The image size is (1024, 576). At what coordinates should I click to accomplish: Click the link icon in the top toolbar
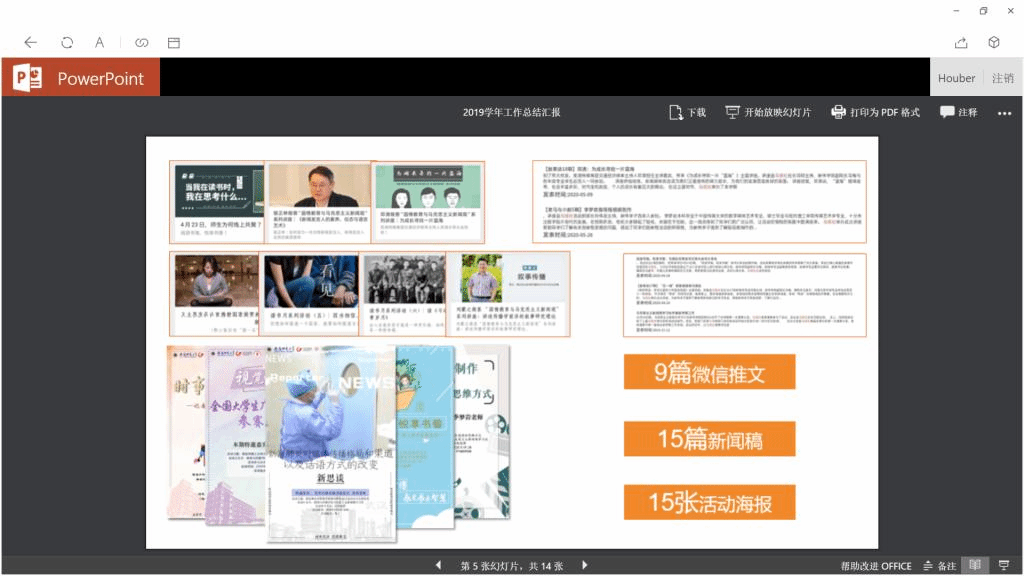(142, 43)
